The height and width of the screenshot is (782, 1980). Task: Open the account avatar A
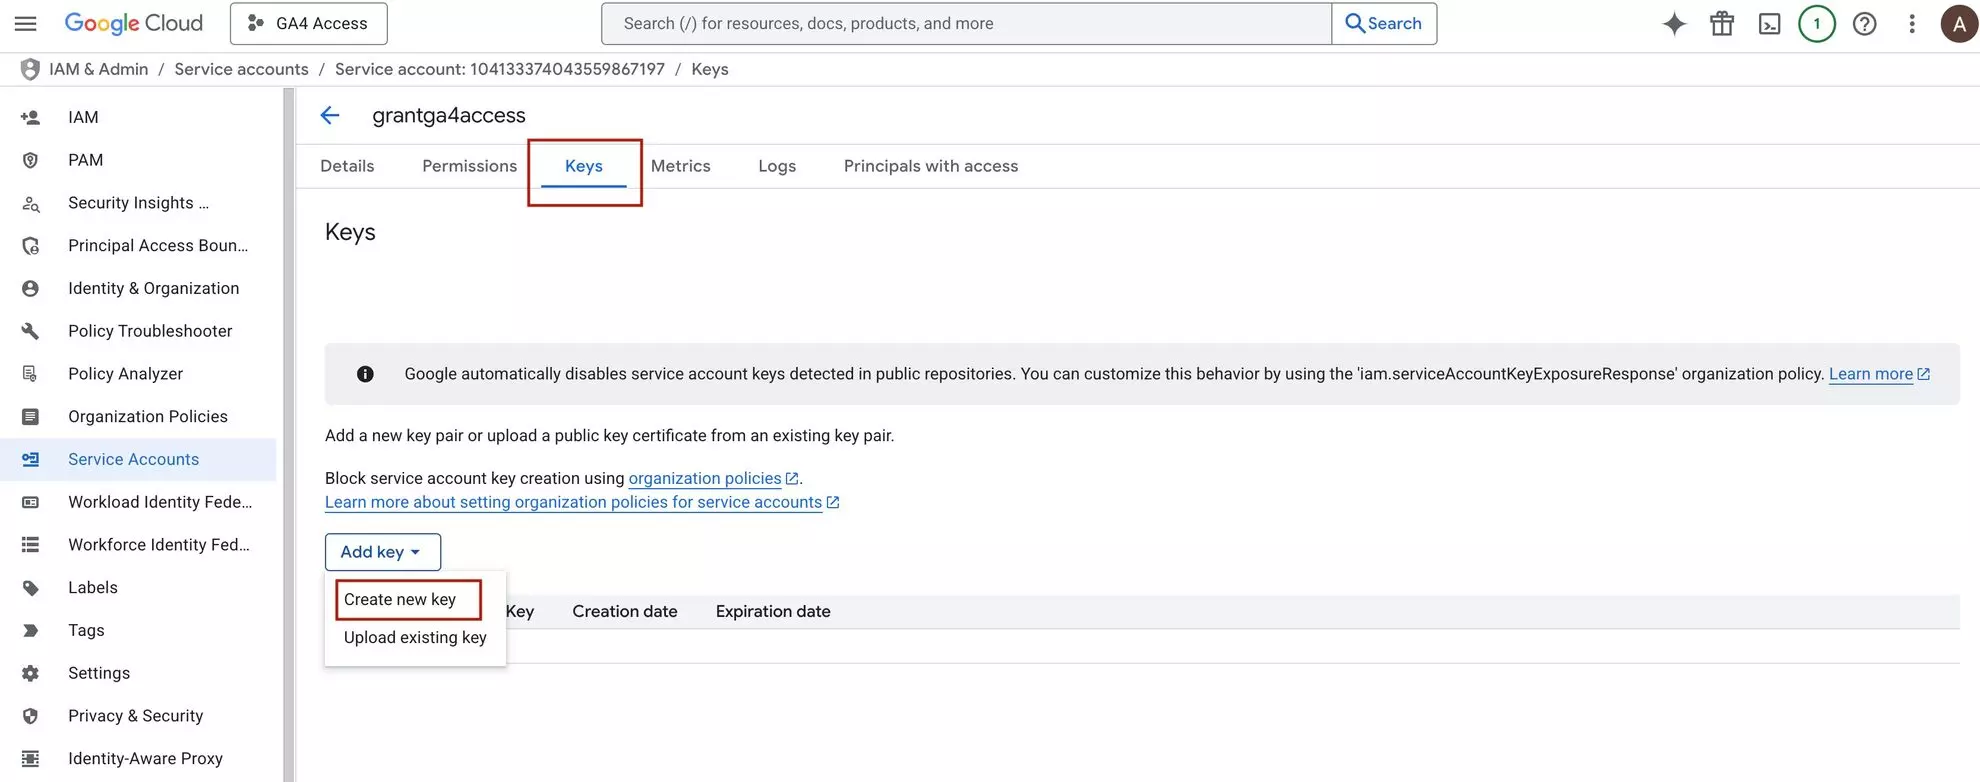pos(1959,24)
